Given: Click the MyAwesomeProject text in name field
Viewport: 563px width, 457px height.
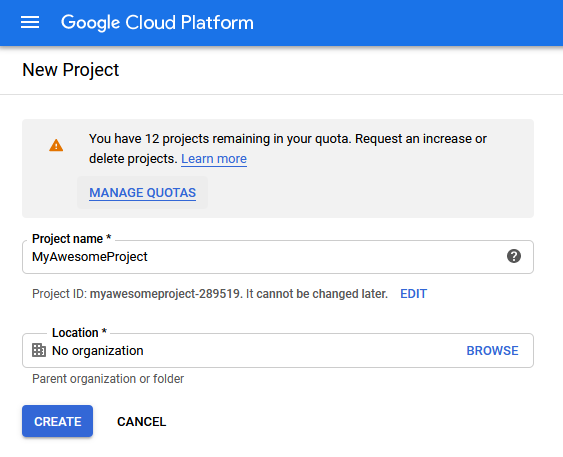Looking at the screenshot, I should [x=90, y=257].
